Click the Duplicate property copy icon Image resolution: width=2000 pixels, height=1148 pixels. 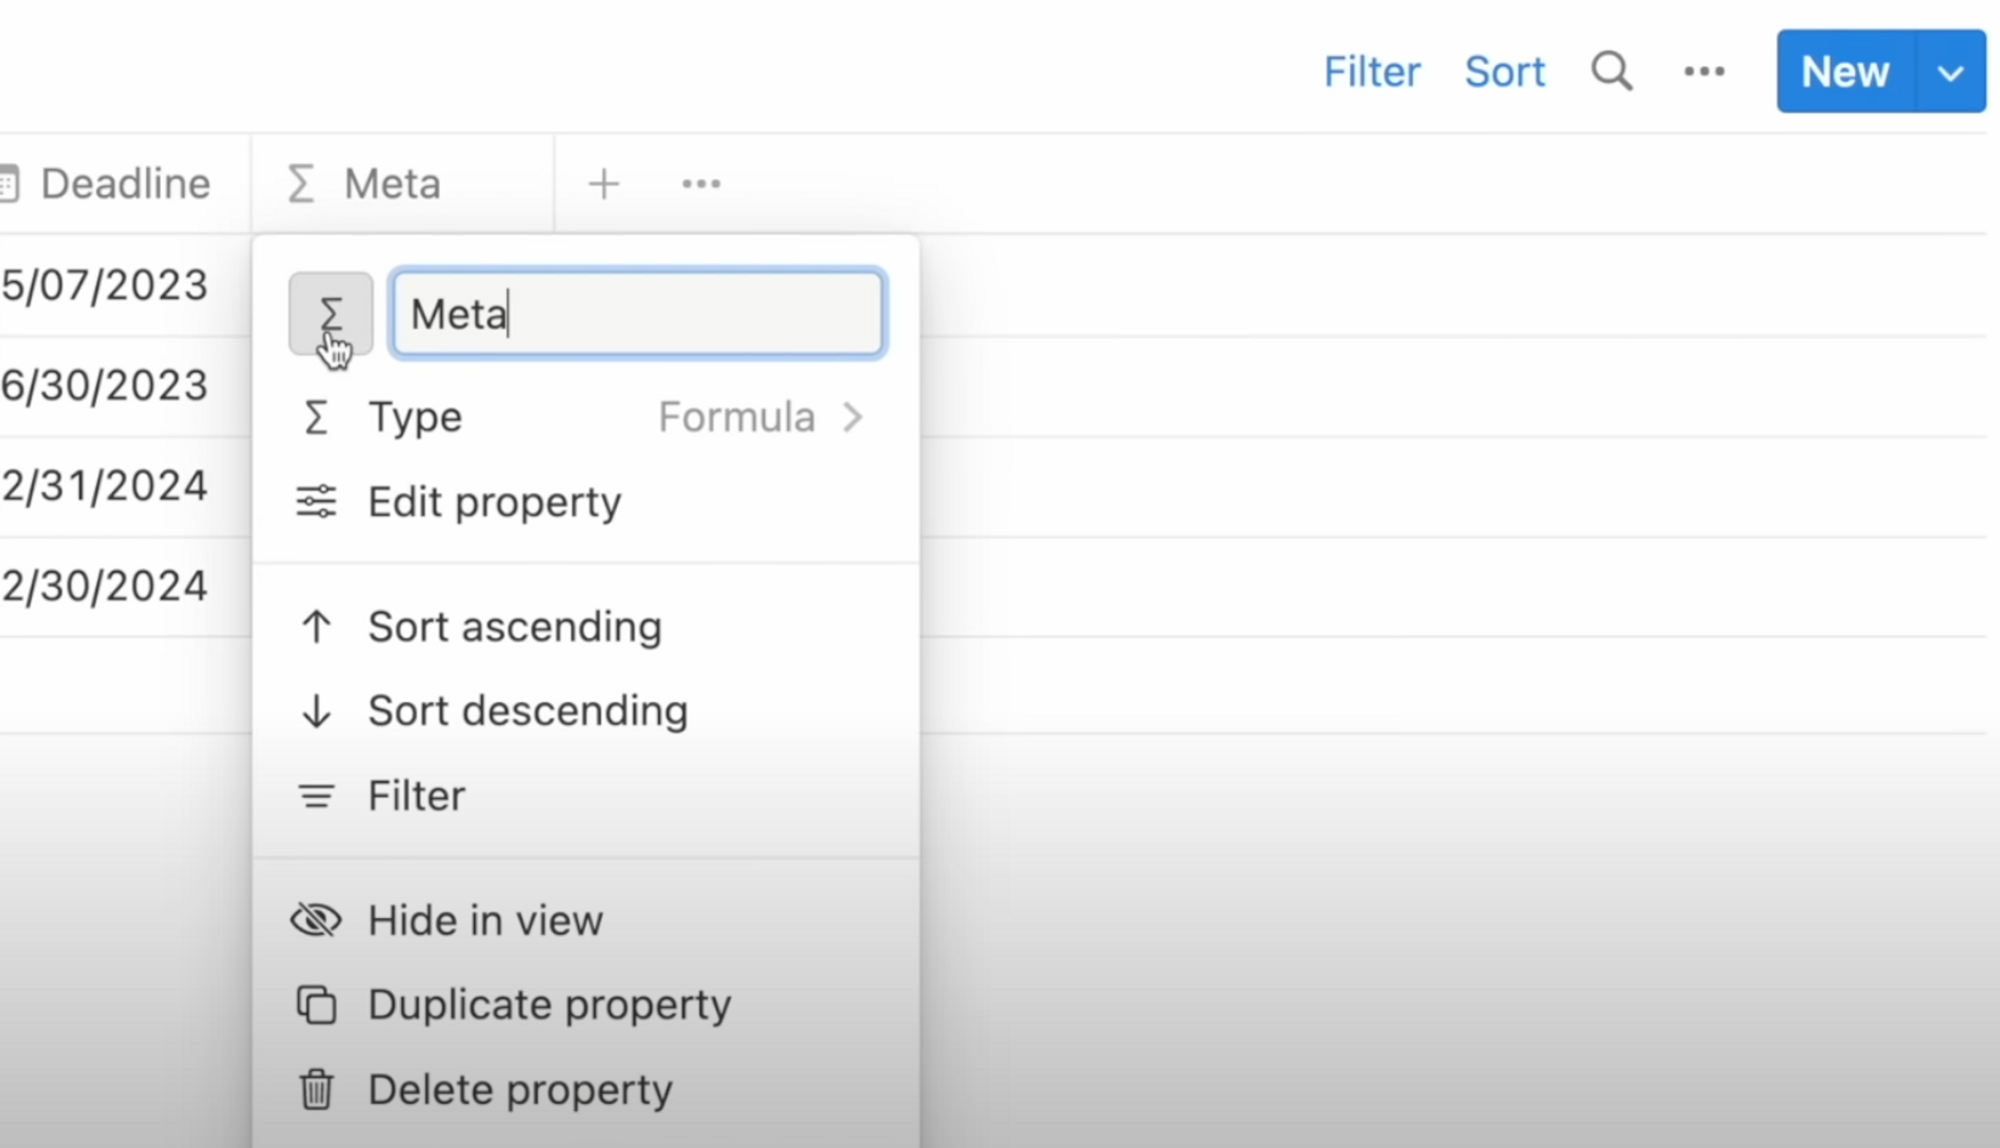point(316,1005)
